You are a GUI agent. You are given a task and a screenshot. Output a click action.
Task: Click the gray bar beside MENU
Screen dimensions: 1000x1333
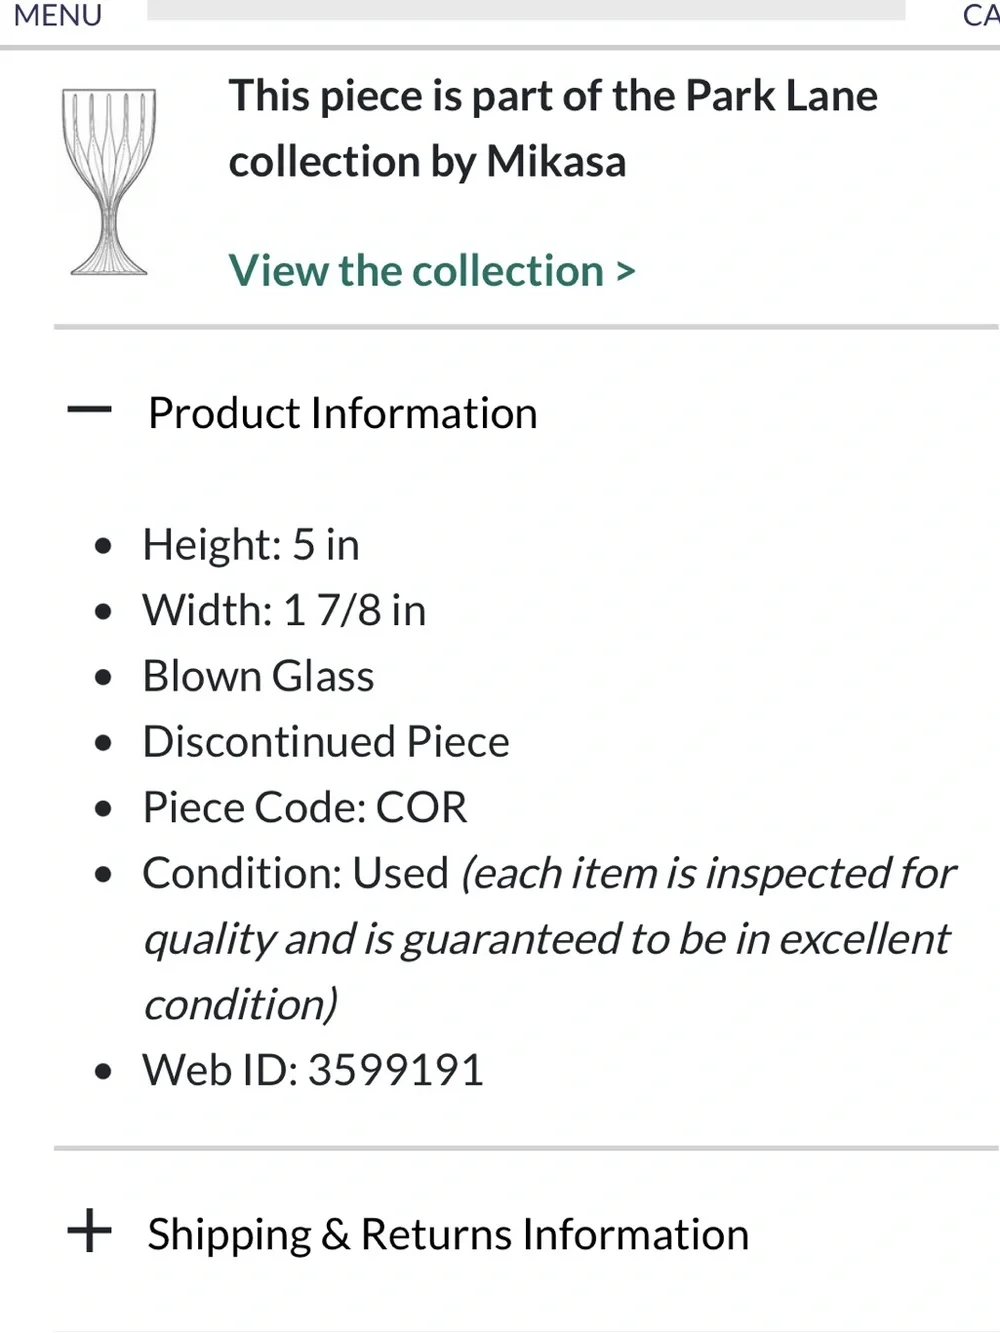526,10
